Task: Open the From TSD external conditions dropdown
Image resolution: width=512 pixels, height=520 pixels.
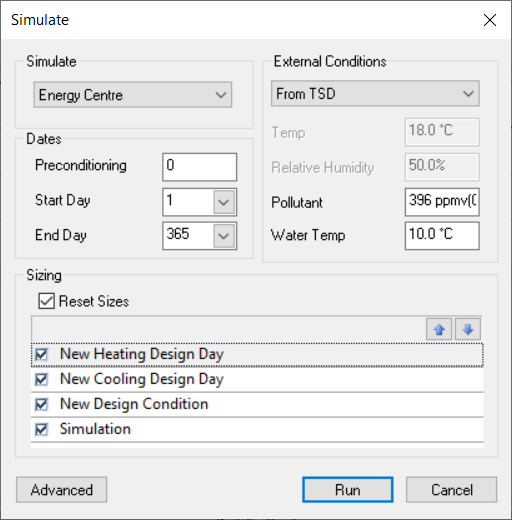Action: [375, 94]
